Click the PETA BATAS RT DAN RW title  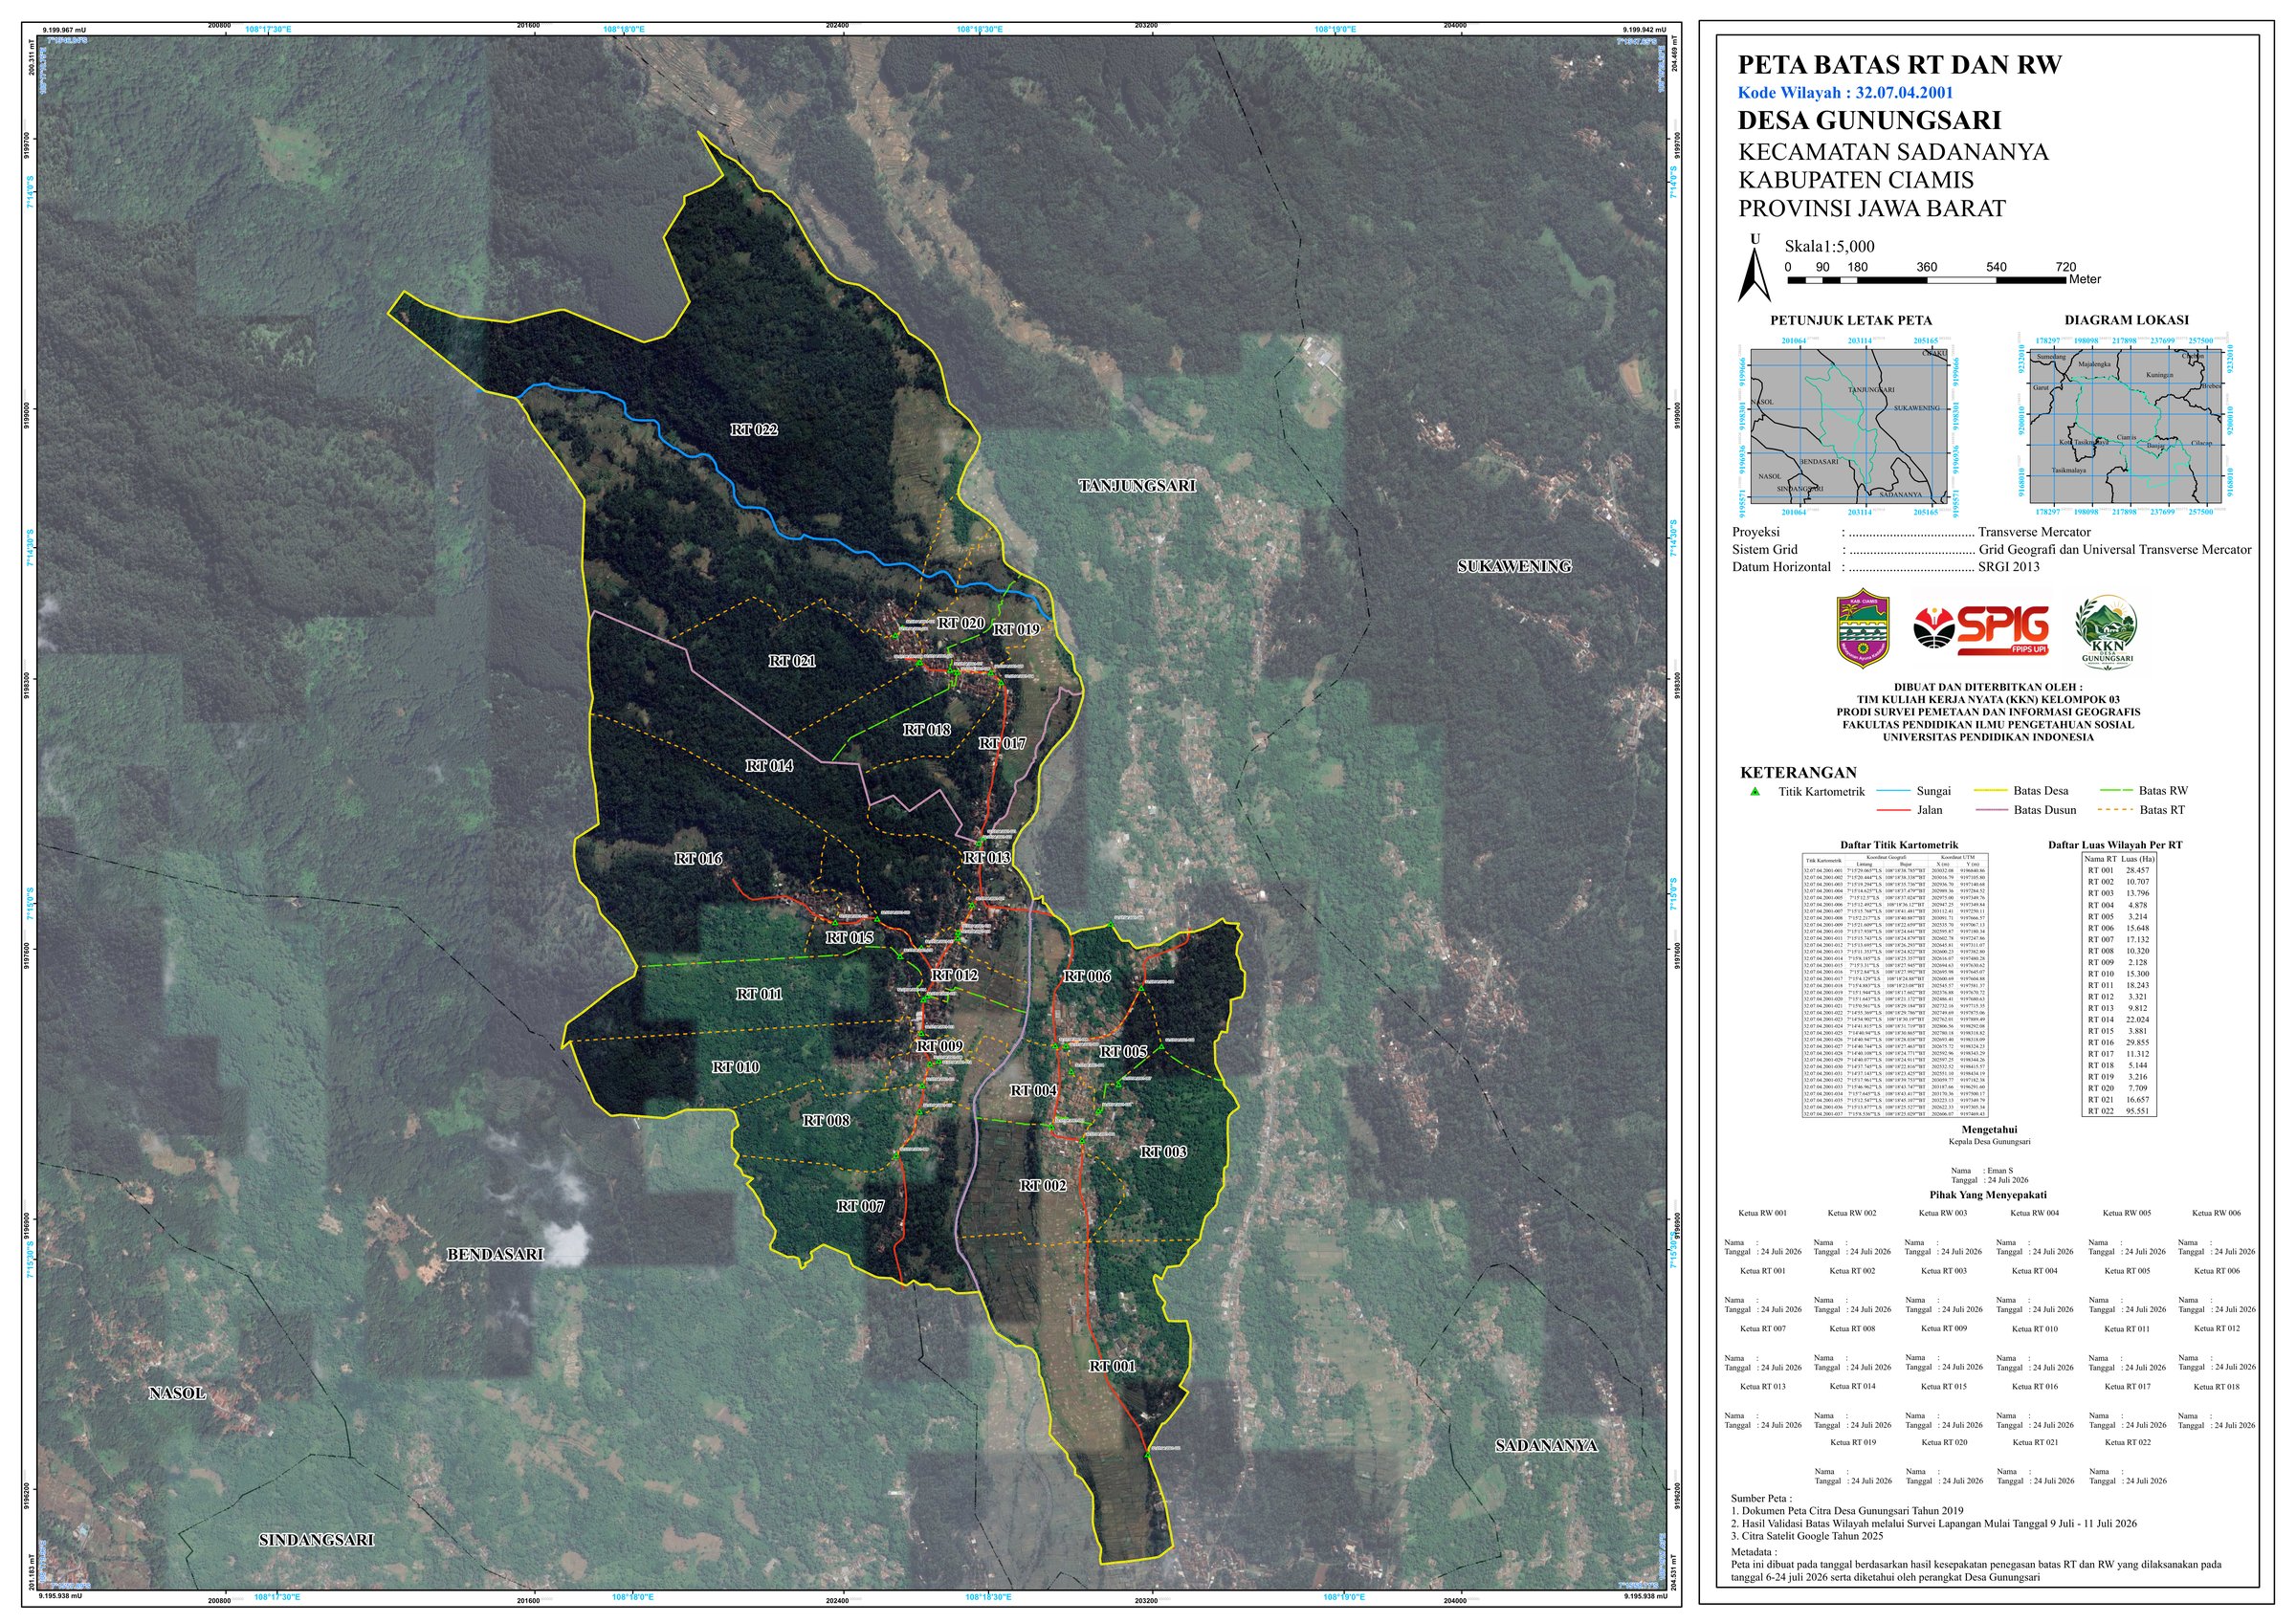click(x=1900, y=65)
